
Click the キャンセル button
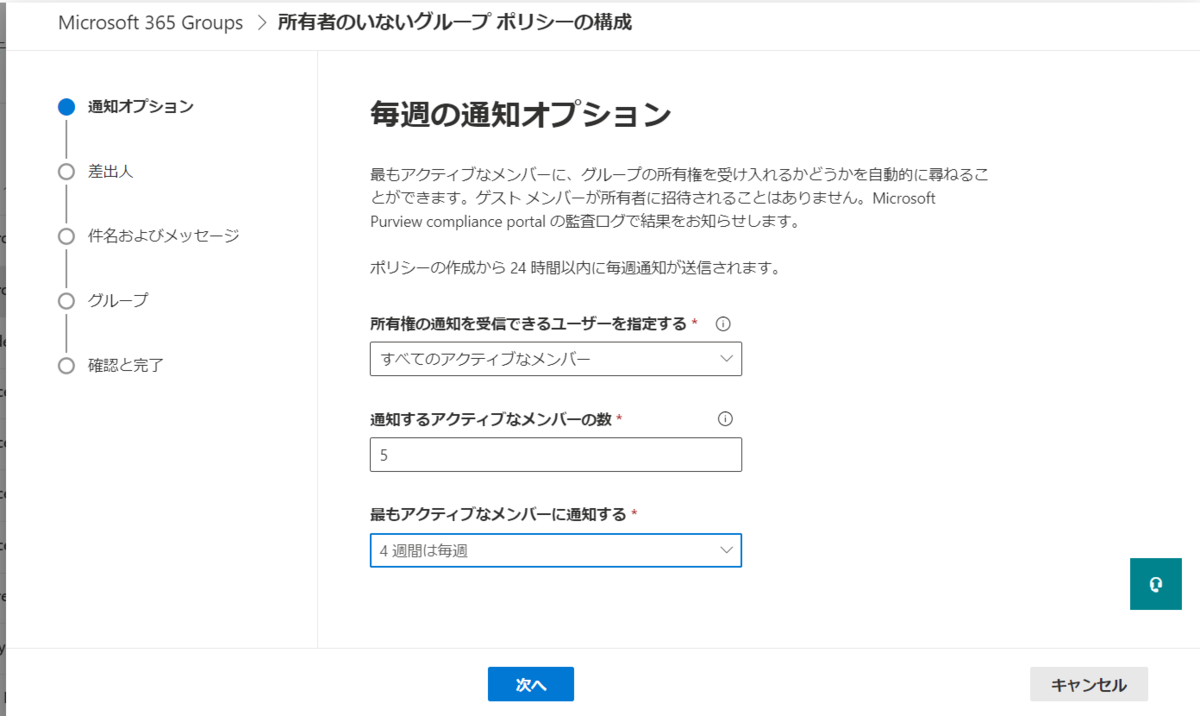point(1089,684)
